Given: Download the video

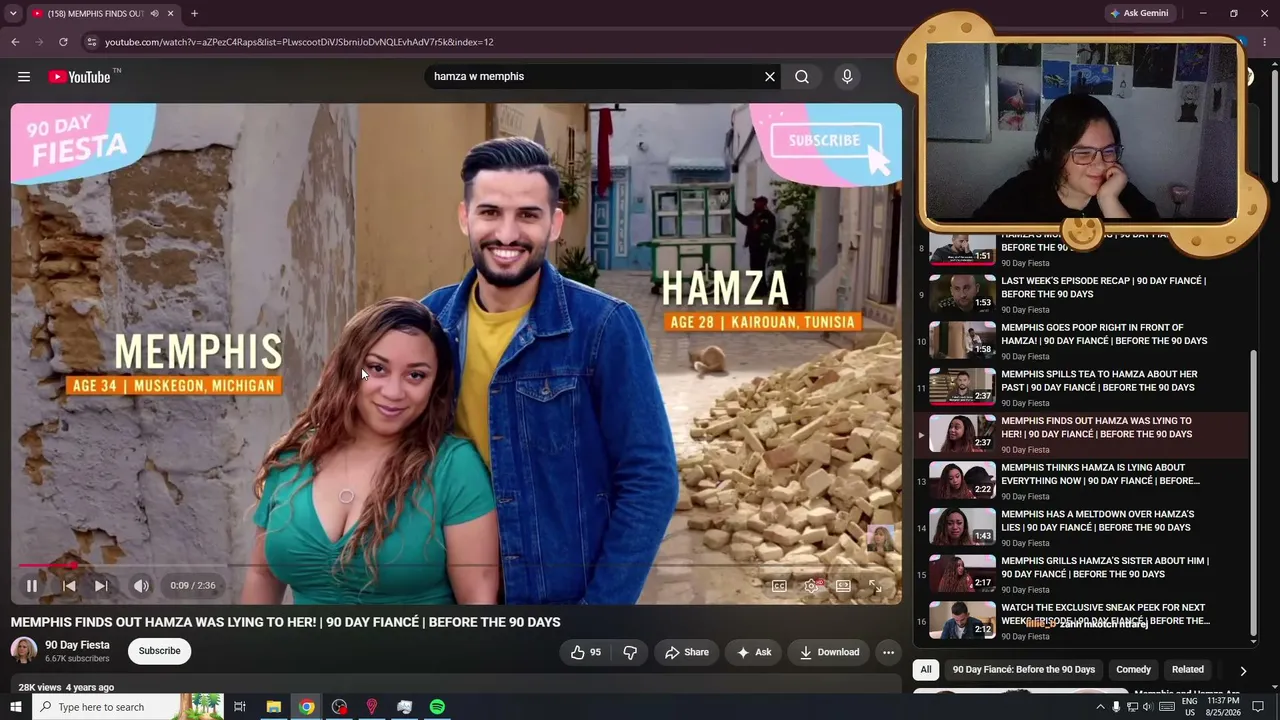Looking at the screenshot, I should point(829,653).
